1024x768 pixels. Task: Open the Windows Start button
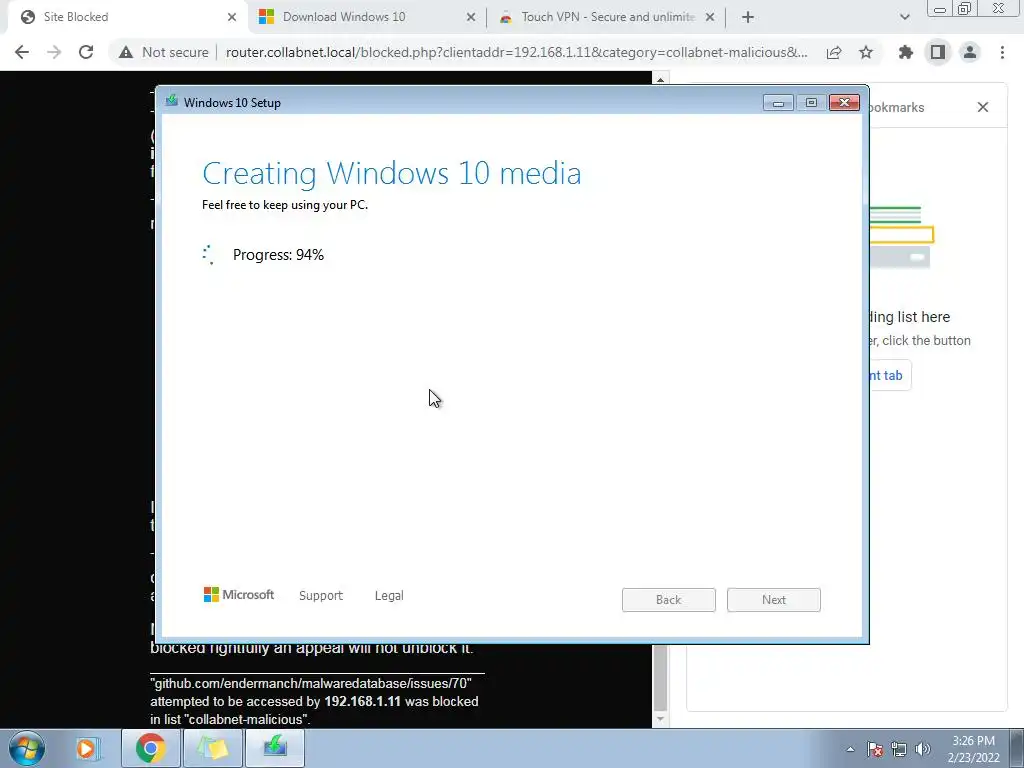point(27,748)
